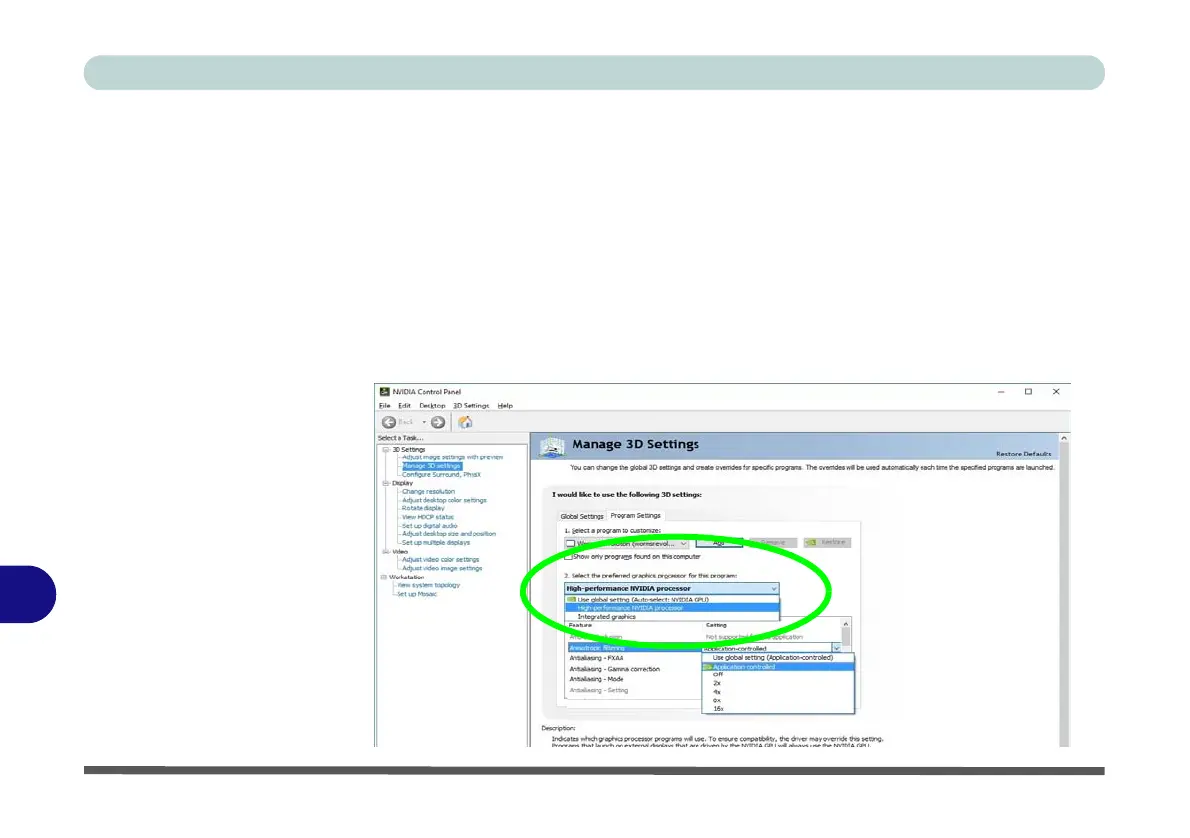The height and width of the screenshot is (838, 1190).
Task: Select Adjust video color settings
Action: (x=440, y=559)
